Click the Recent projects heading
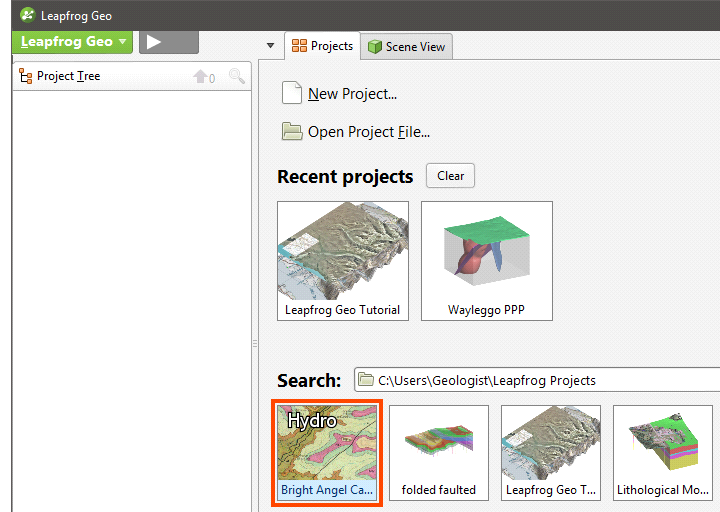Viewport: 720px width, 512px height. click(x=345, y=176)
